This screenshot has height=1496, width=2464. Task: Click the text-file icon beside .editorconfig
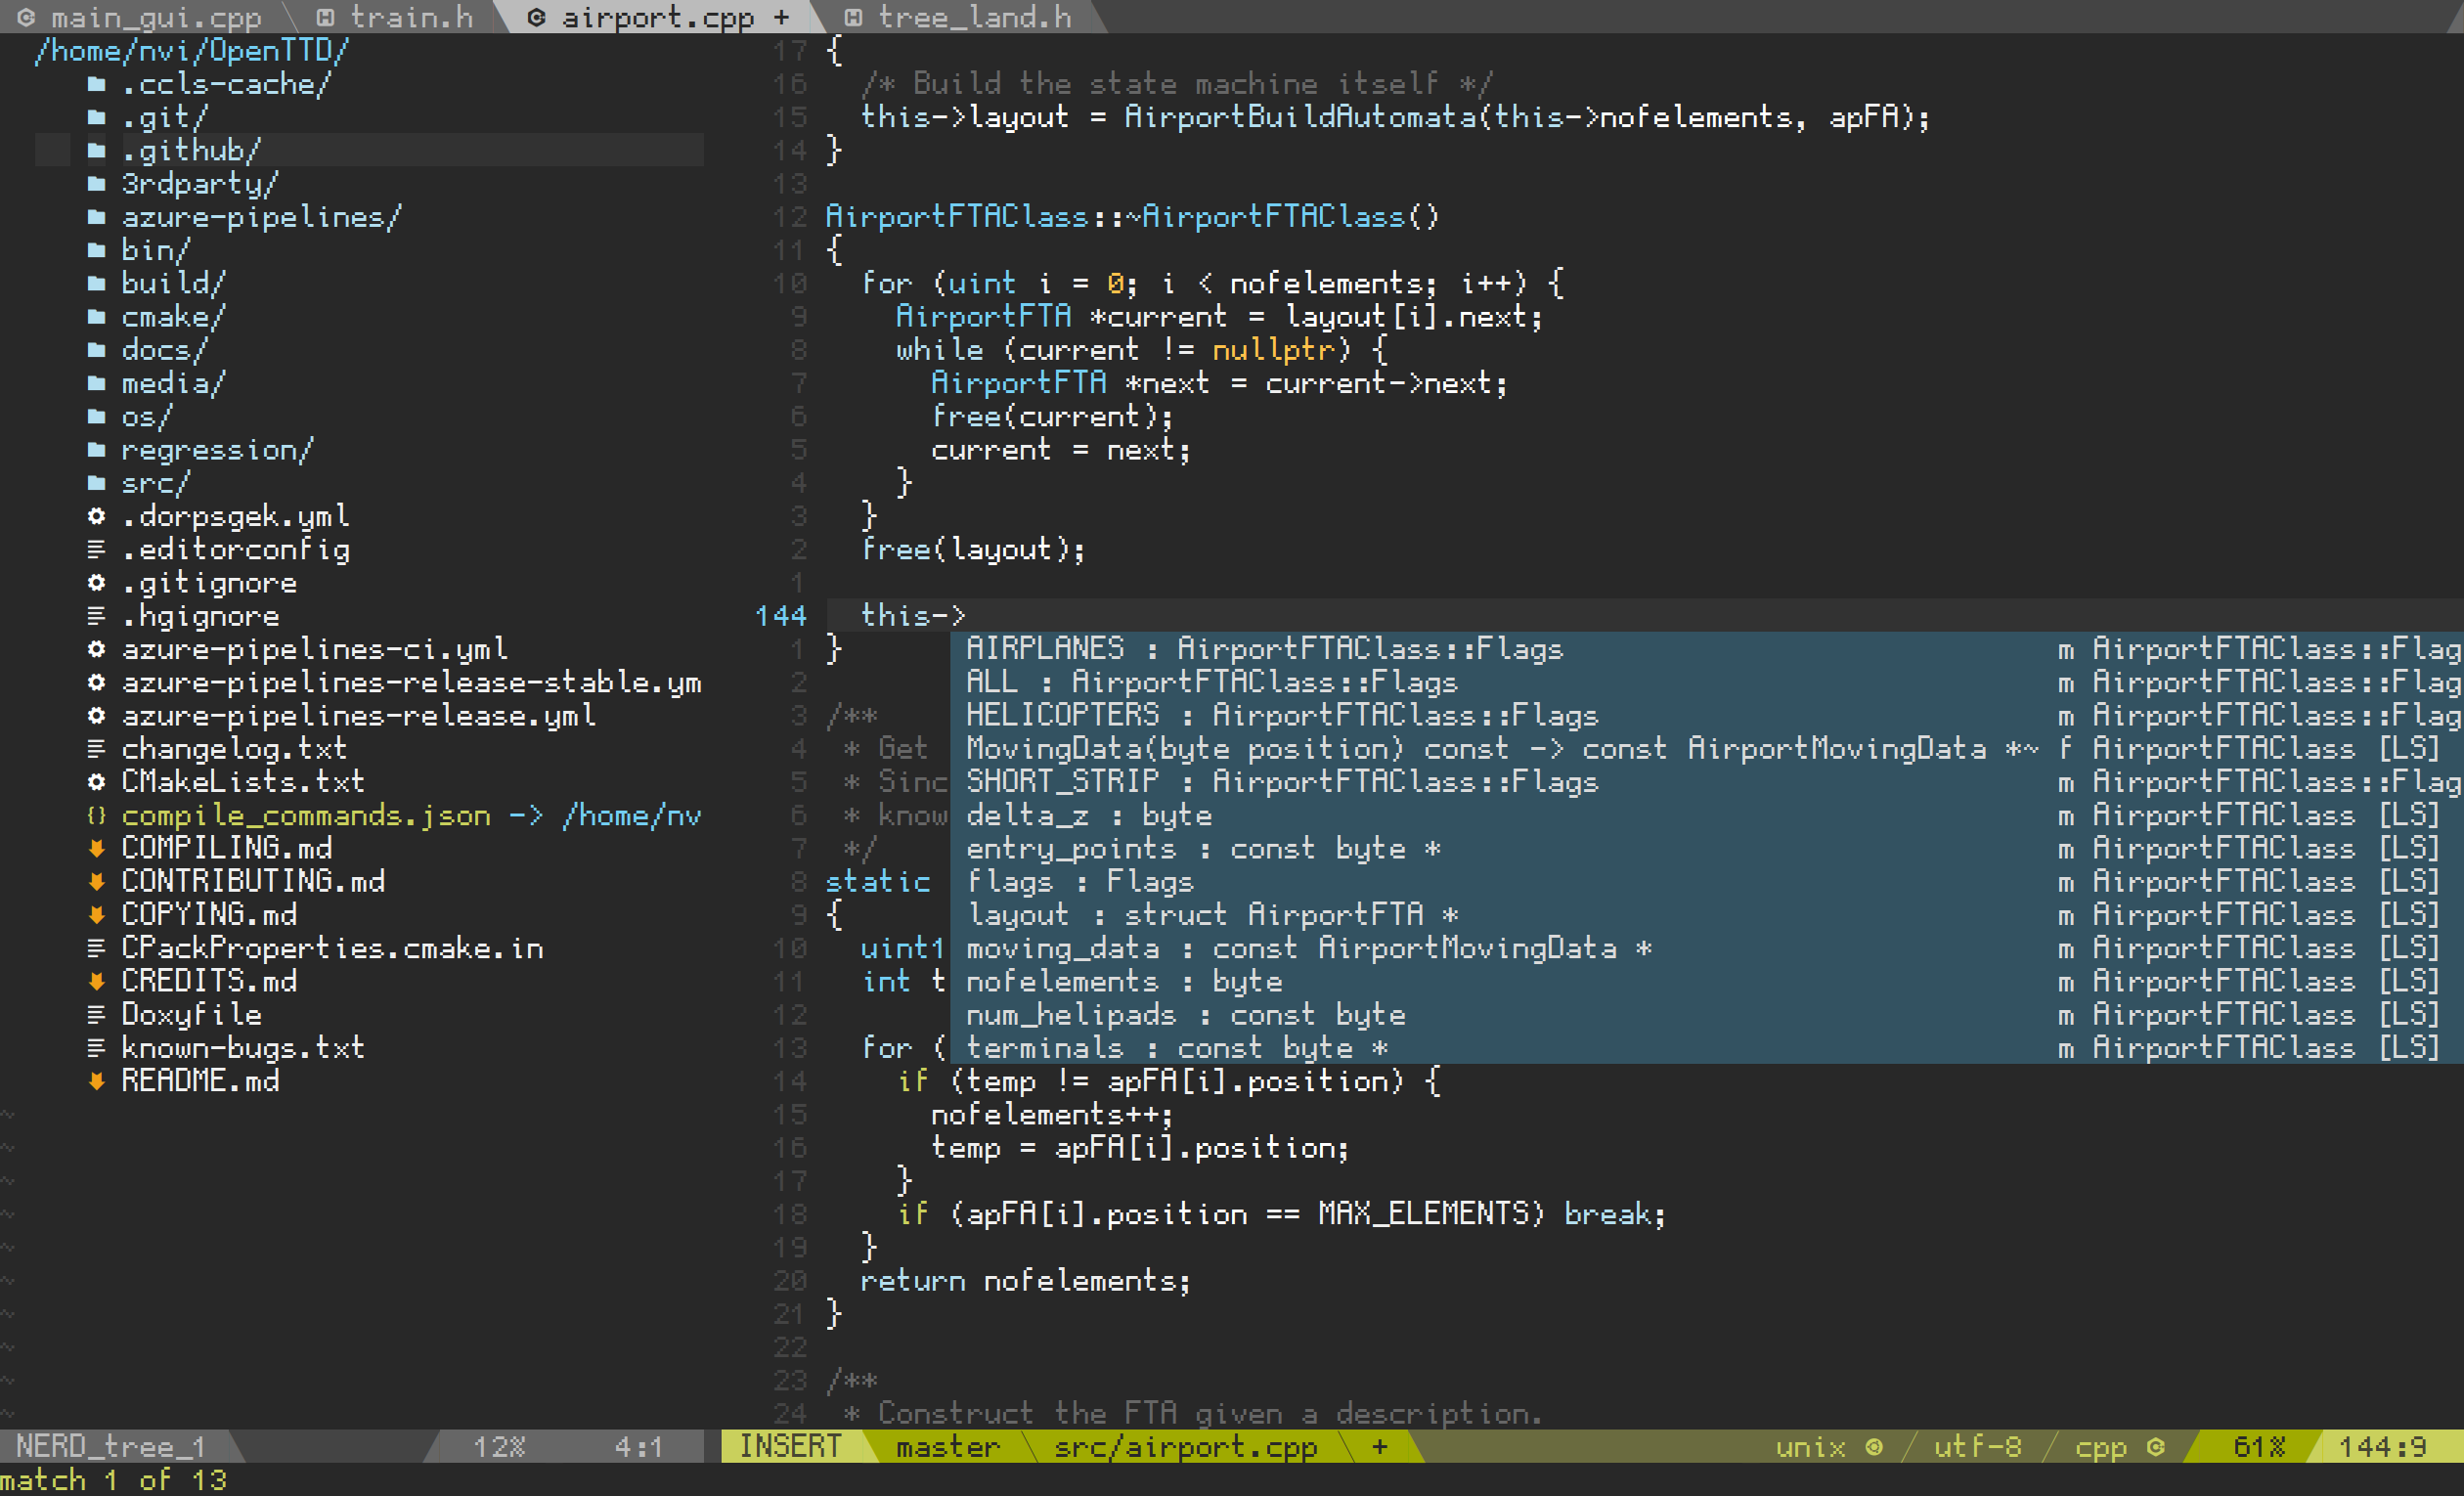pos(96,549)
